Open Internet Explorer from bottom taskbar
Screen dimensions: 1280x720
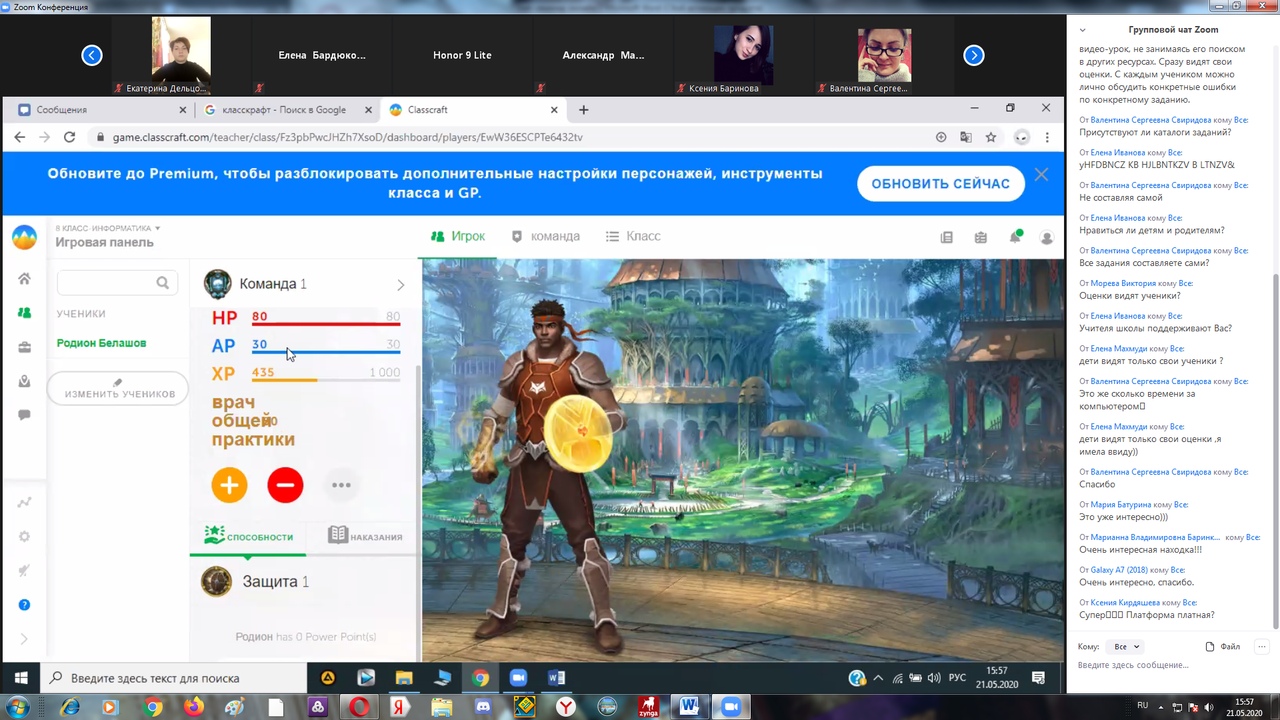(x=69, y=707)
